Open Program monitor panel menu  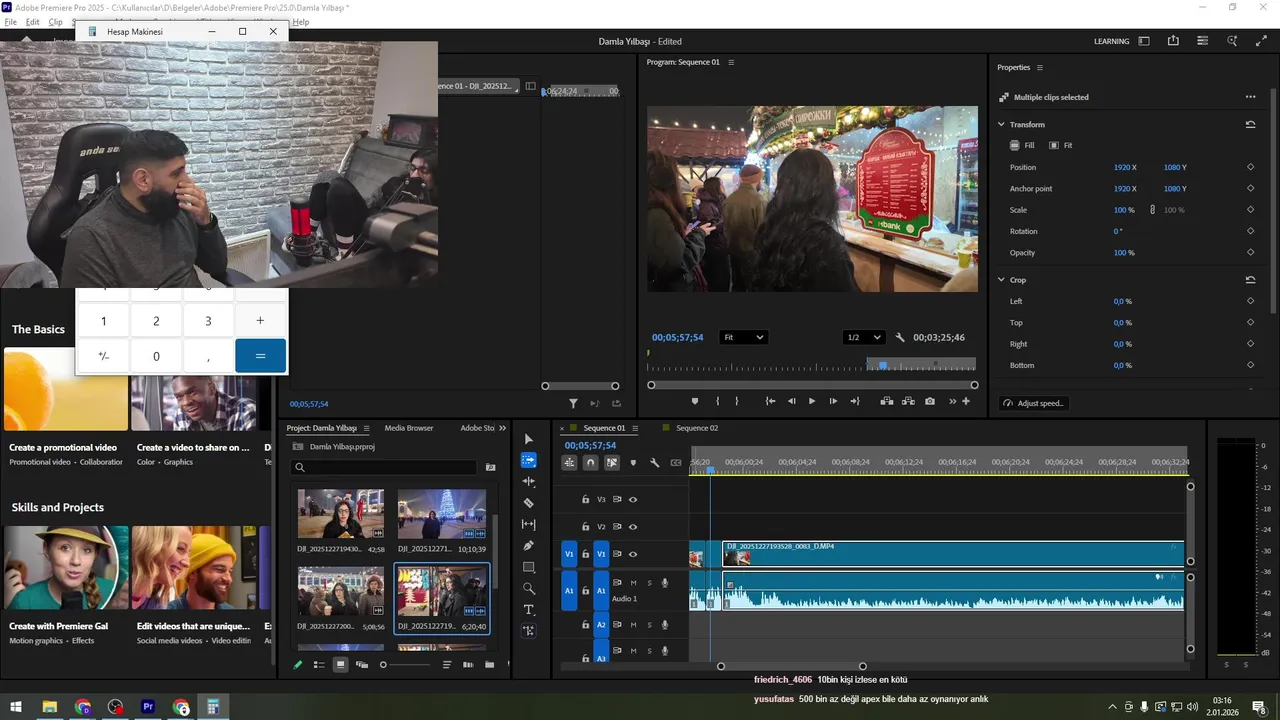pyautogui.click(x=731, y=62)
